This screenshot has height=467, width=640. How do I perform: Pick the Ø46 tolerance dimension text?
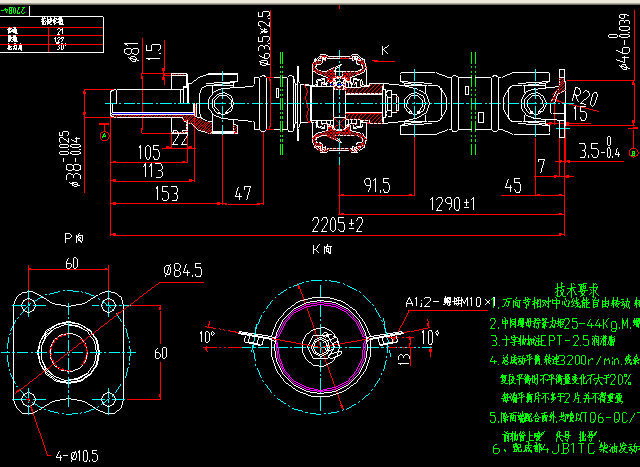pyautogui.click(x=622, y=42)
